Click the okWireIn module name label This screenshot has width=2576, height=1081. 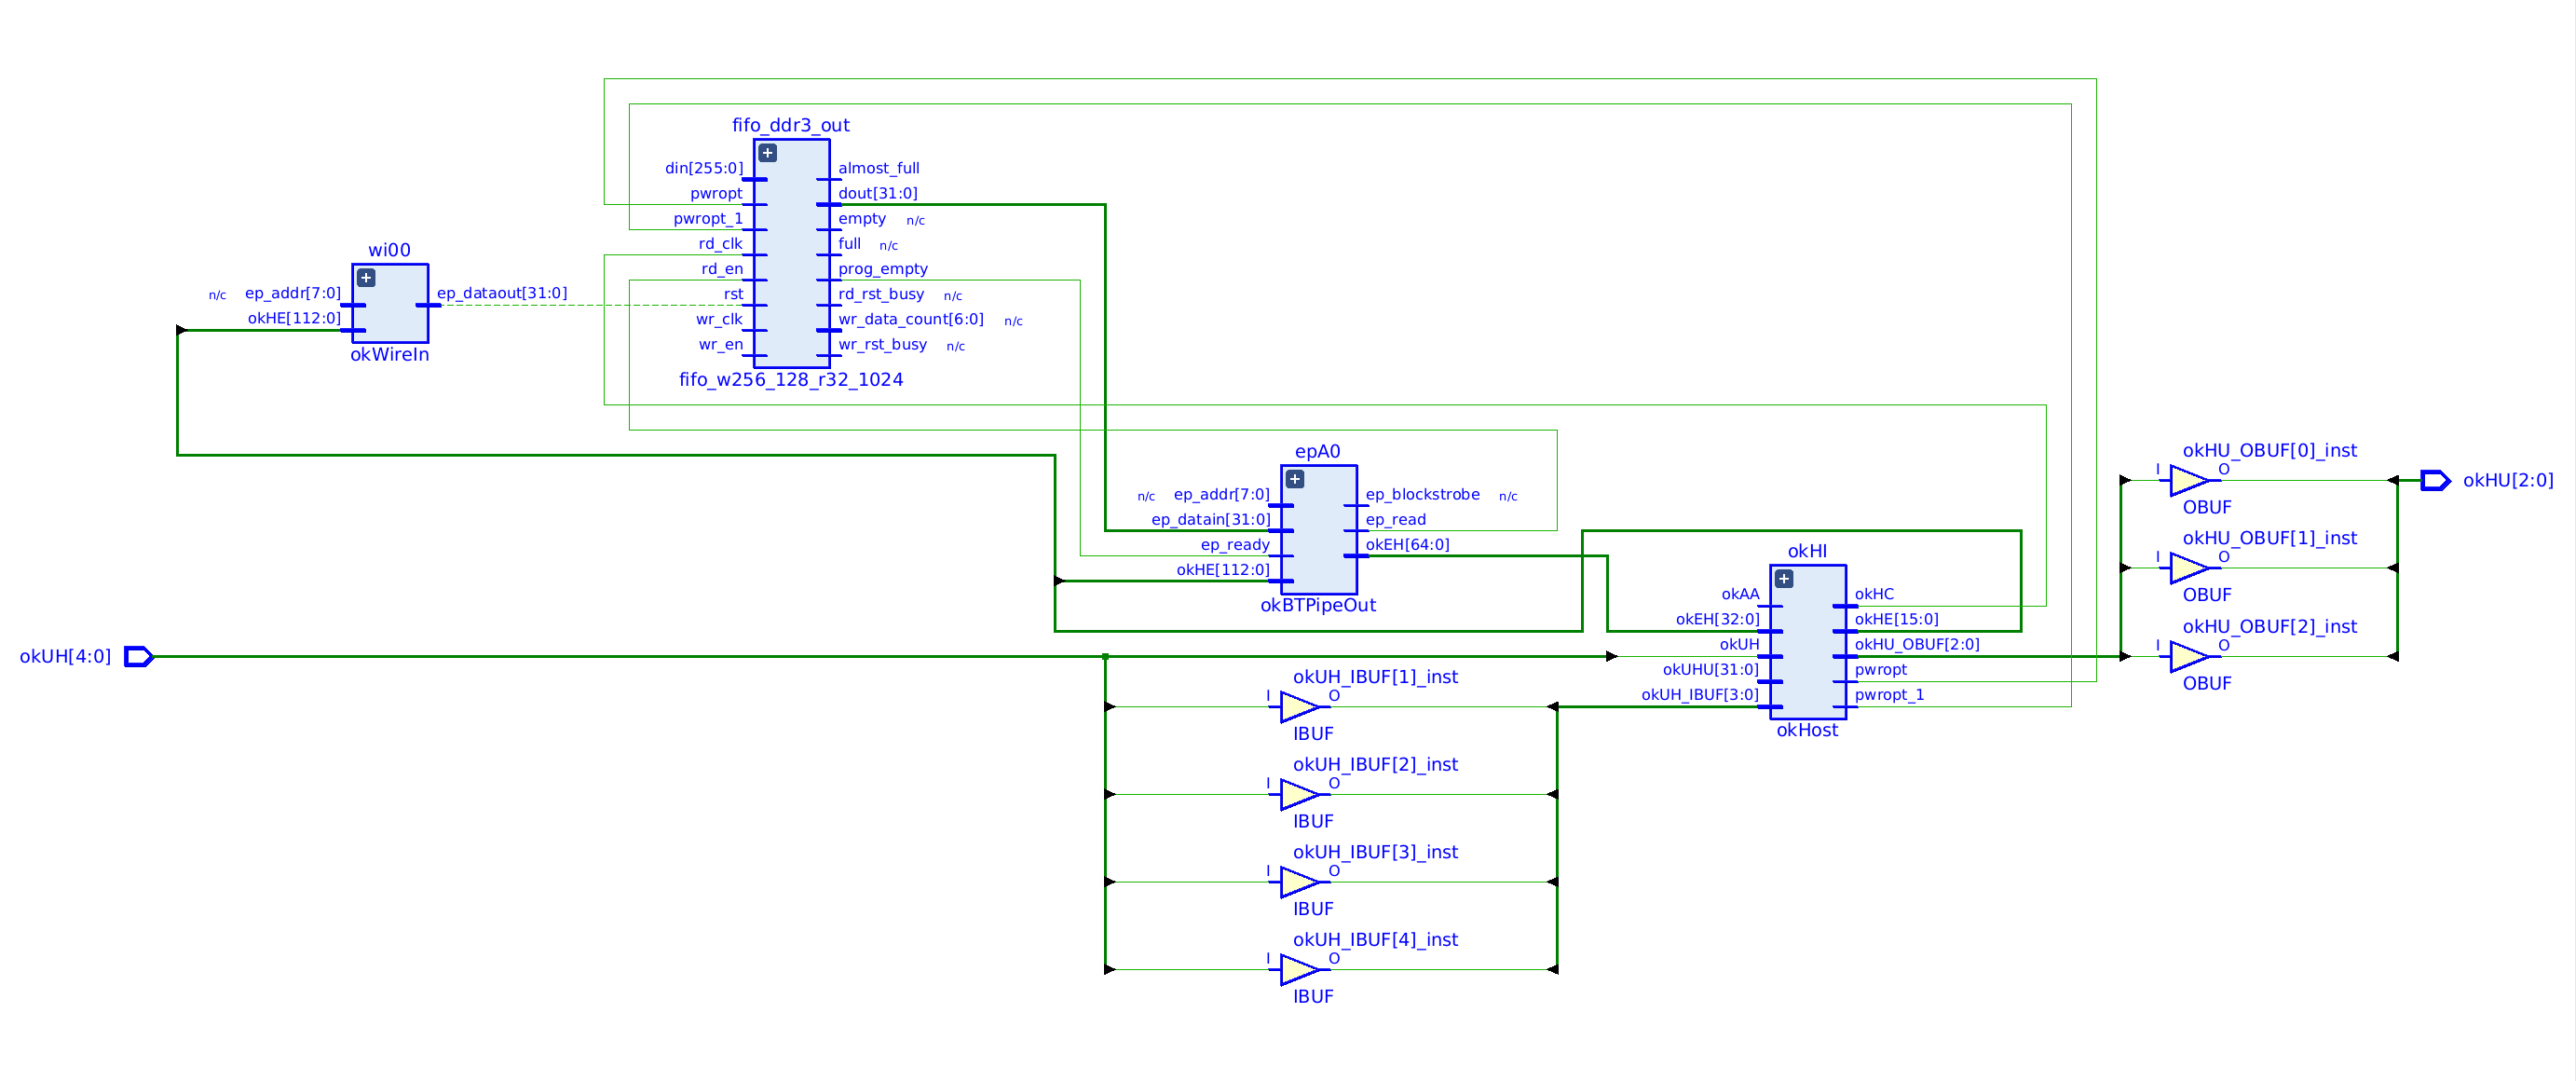389,355
